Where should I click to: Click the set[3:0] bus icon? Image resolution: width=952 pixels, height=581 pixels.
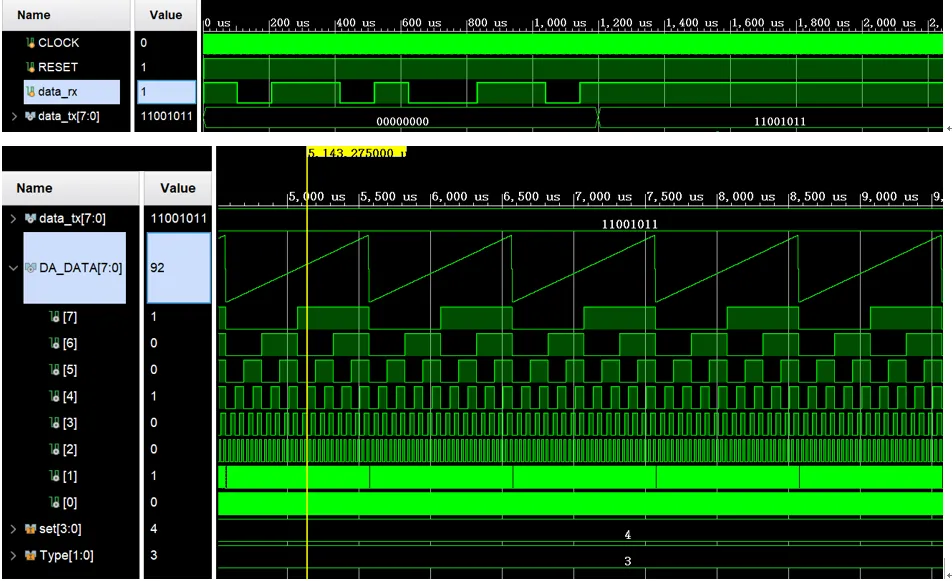point(30,528)
